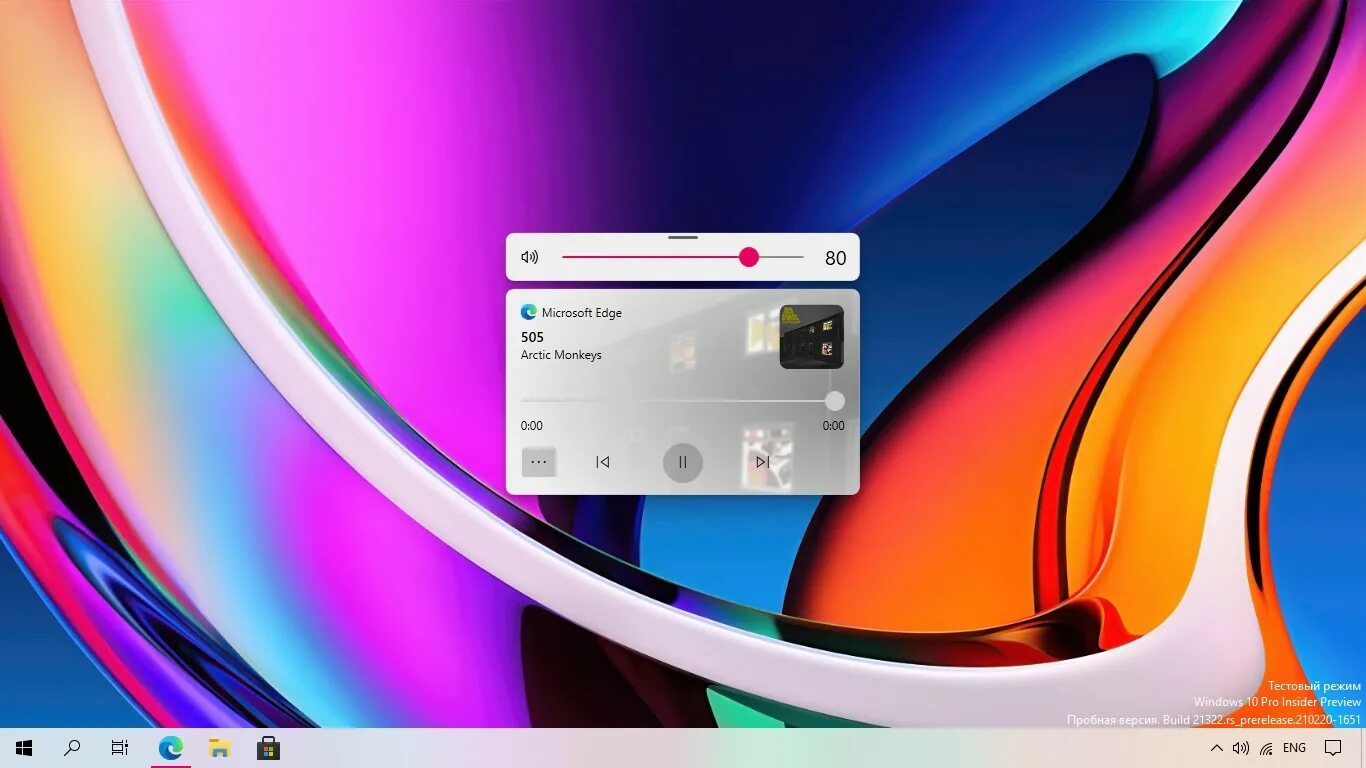This screenshot has height=768, width=1366.
Task: Open the Windows Start menu
Action: click(x=24, y=748)
